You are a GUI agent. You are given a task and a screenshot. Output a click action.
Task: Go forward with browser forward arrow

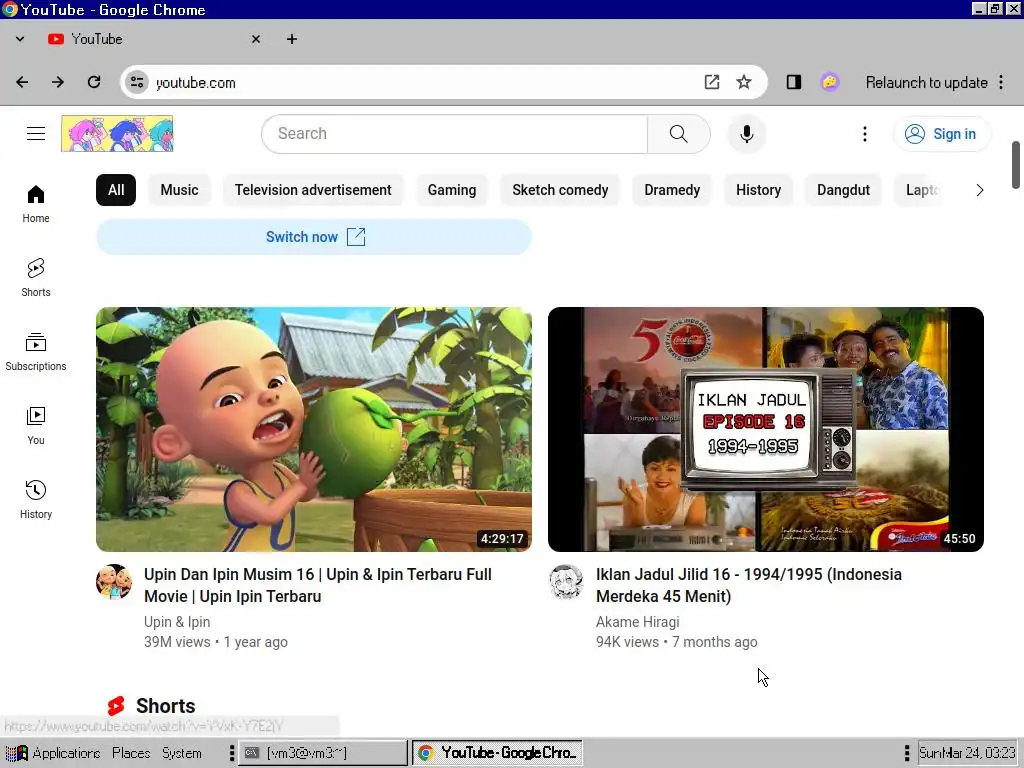tap(58, 82)
